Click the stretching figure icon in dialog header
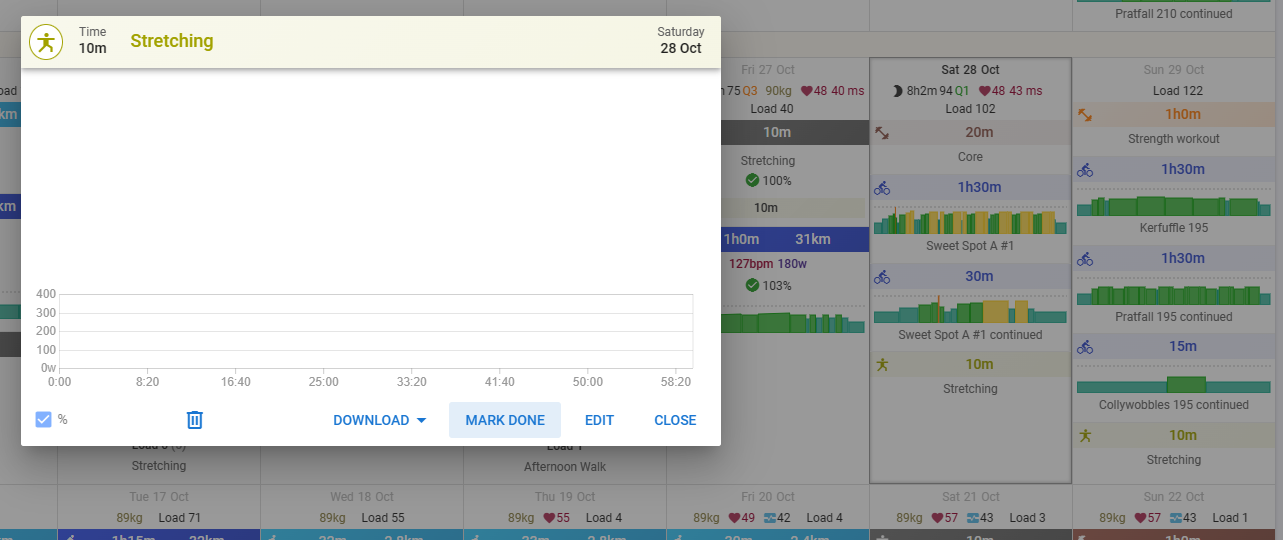 [46, 42]
